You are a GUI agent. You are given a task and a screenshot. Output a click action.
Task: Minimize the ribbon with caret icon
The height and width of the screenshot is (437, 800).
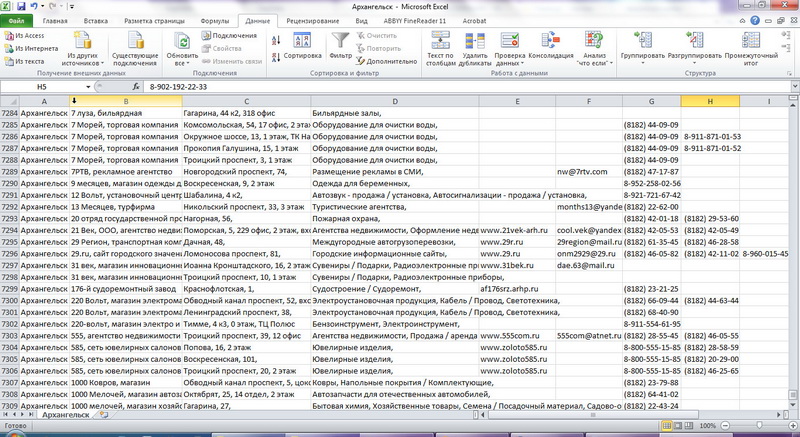pos(743,21)
